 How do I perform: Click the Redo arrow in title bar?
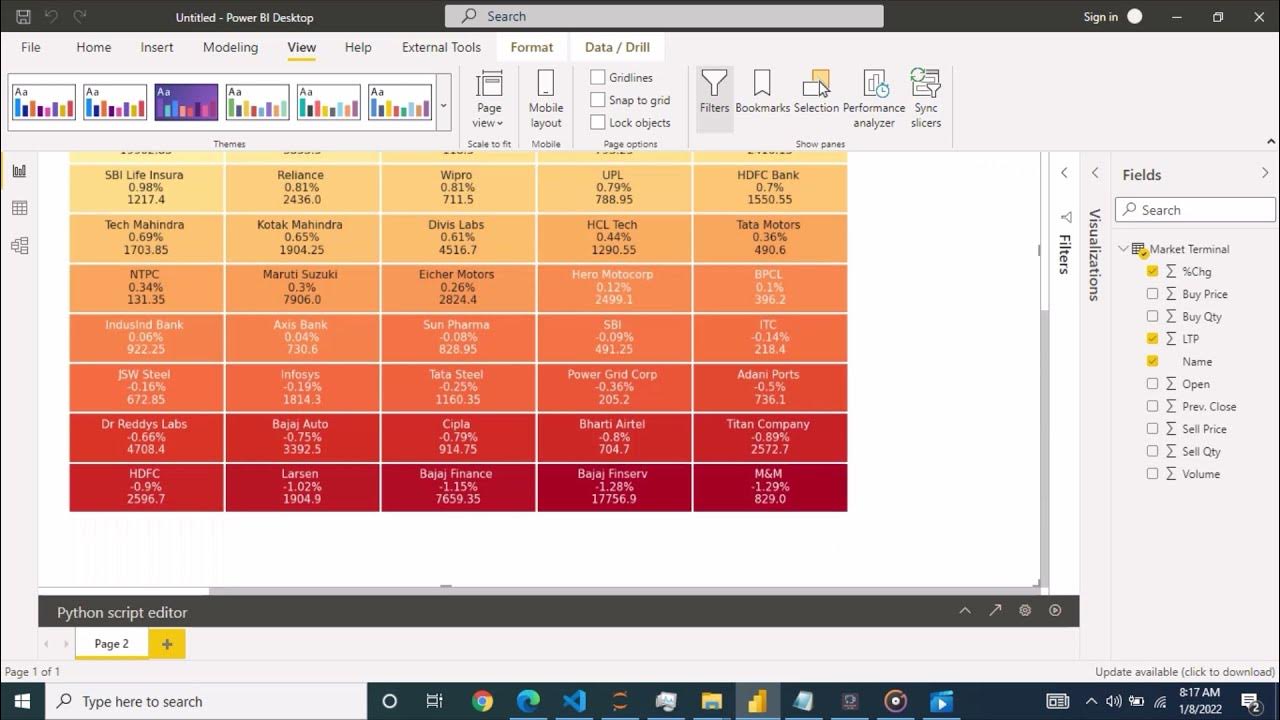click(80, 17)
